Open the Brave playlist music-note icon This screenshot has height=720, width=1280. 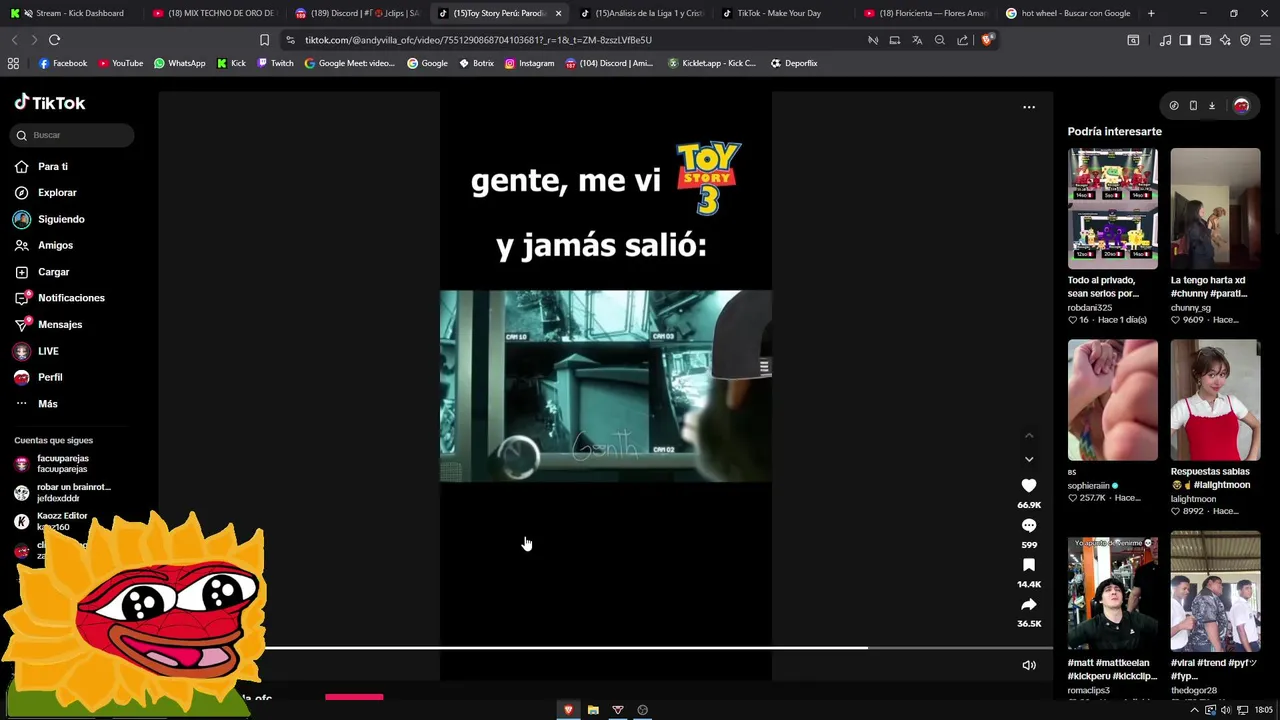[1165, 40]
